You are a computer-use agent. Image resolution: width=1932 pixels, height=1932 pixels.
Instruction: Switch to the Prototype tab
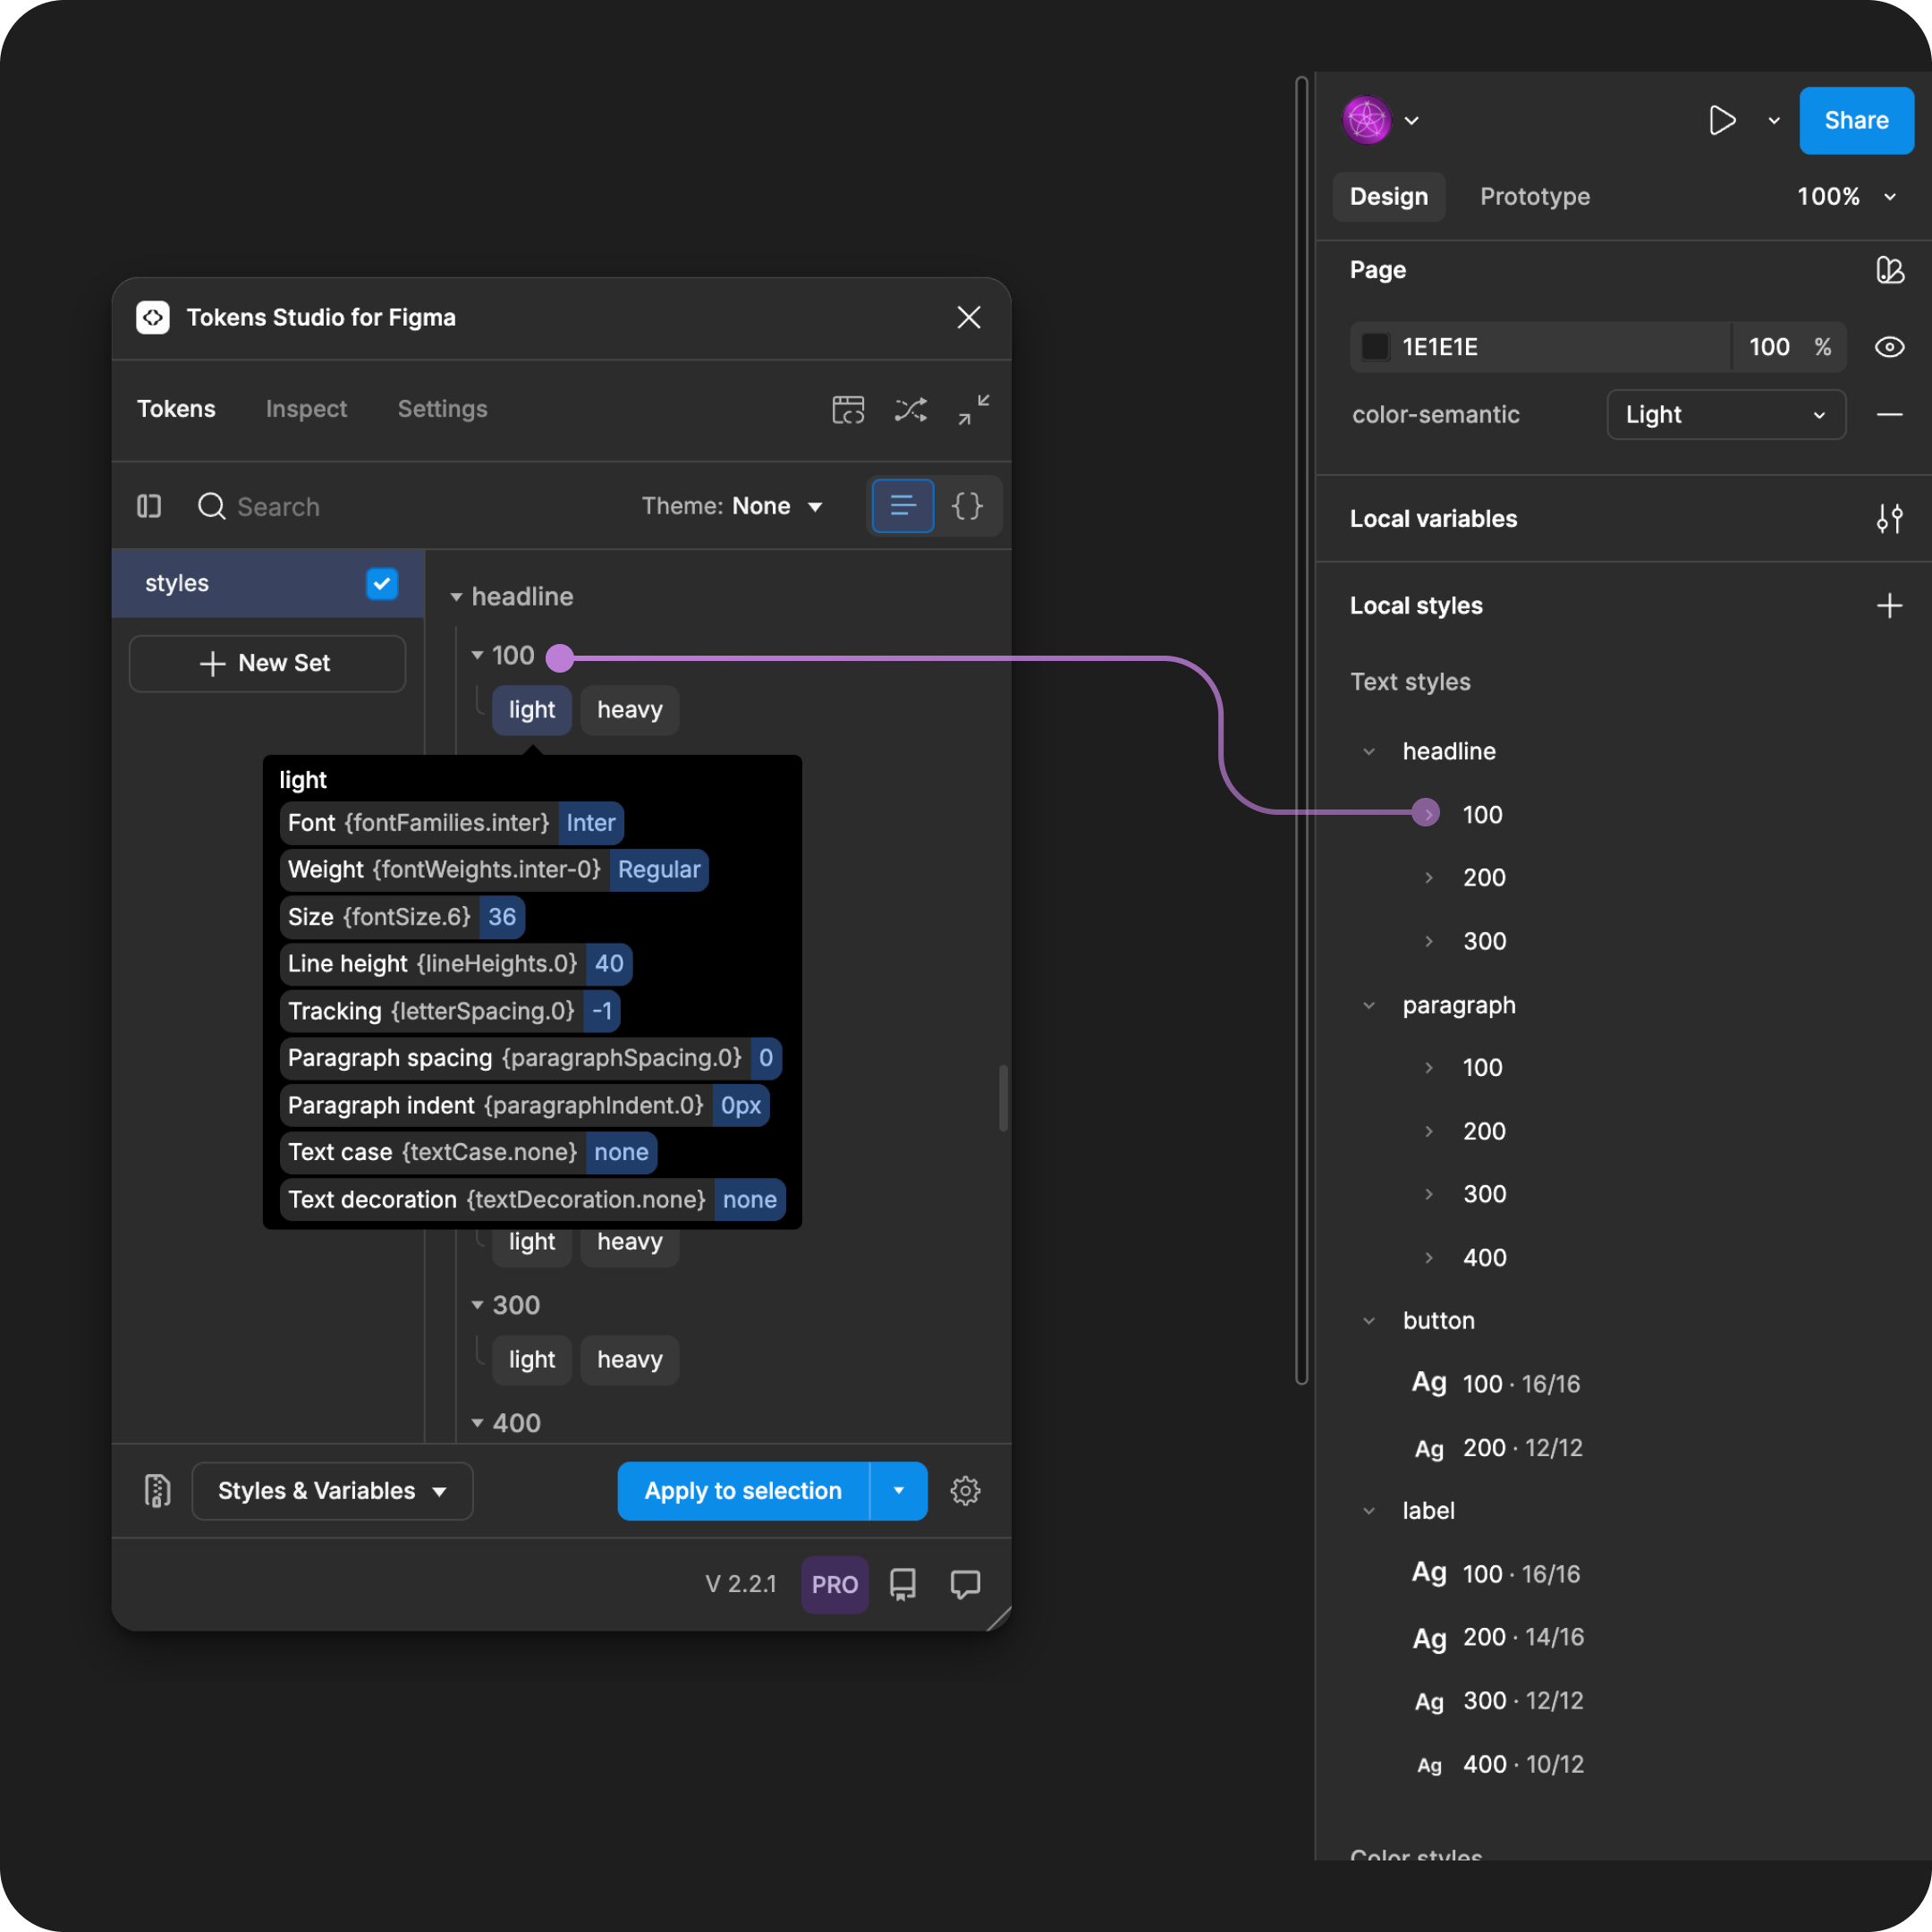(1535, 196)
